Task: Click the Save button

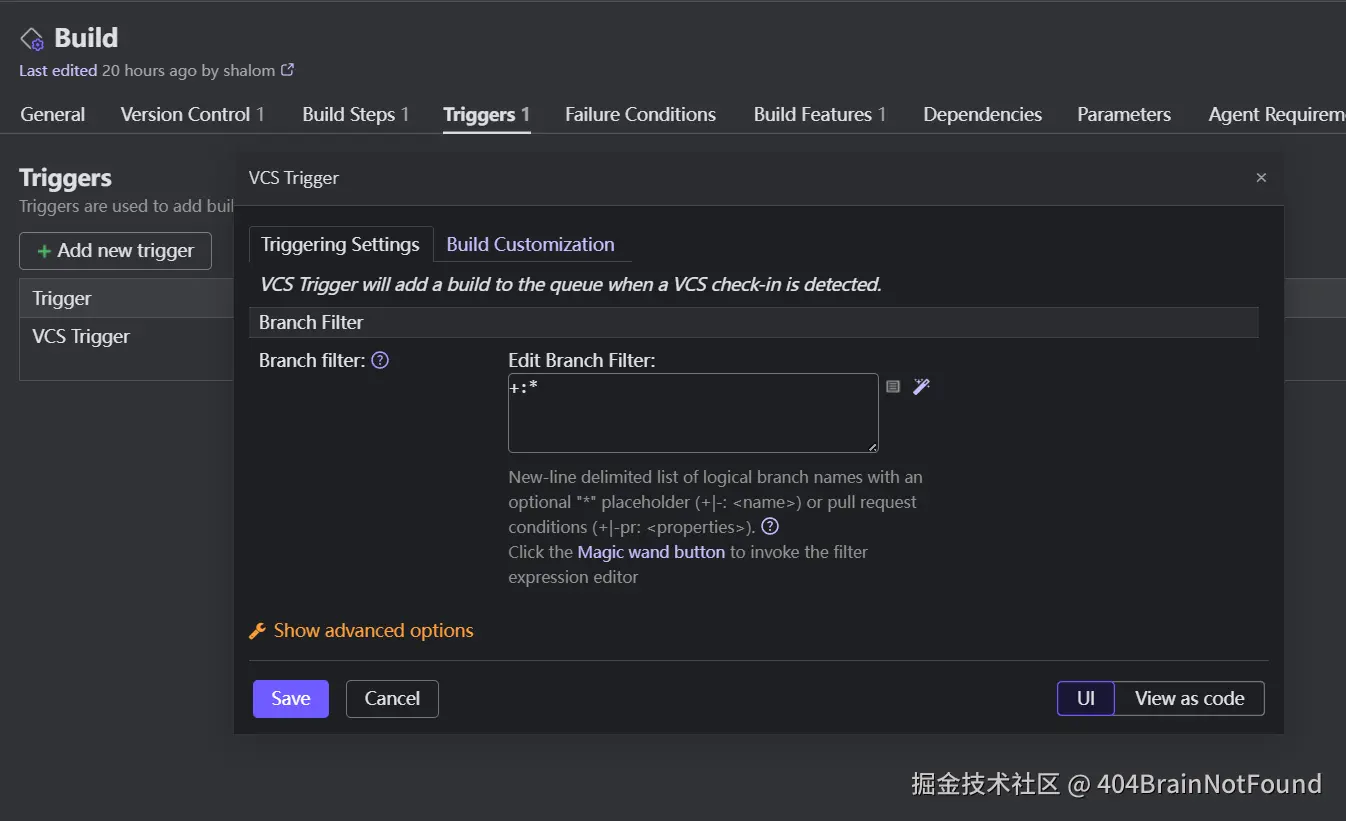Action: 290,699
